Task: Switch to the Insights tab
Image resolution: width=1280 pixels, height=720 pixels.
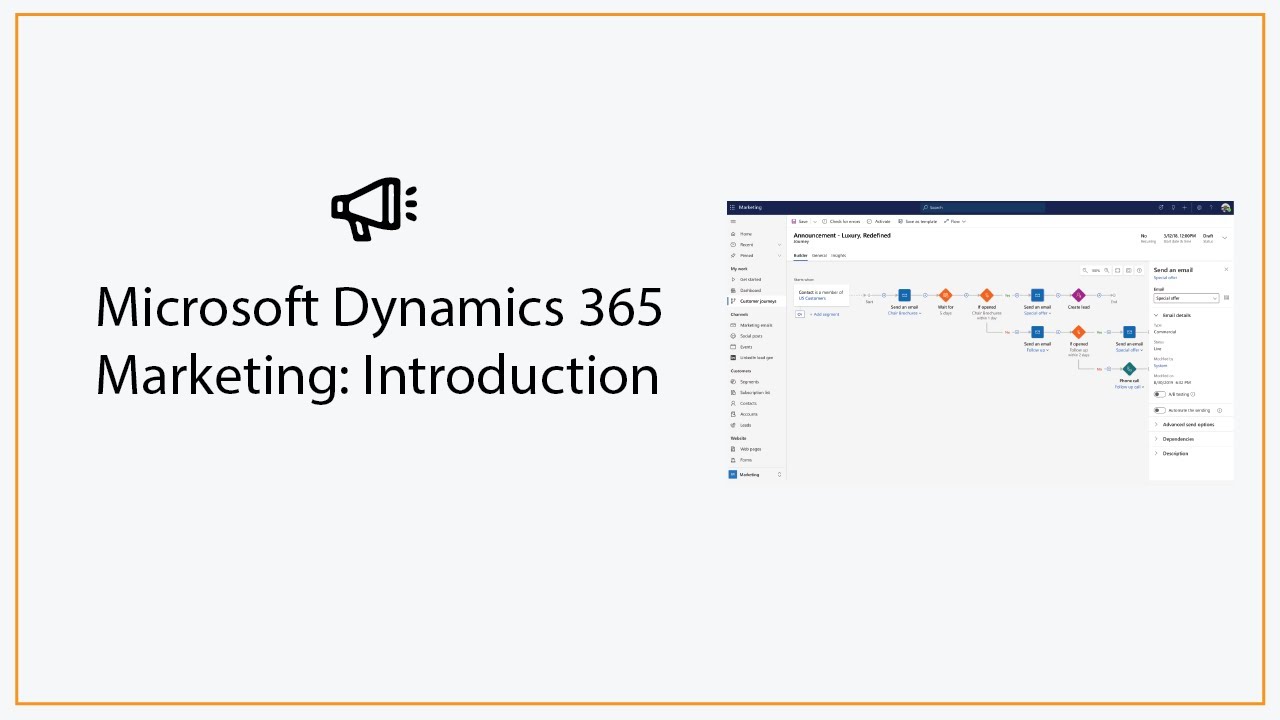Action: click(838, 255)
